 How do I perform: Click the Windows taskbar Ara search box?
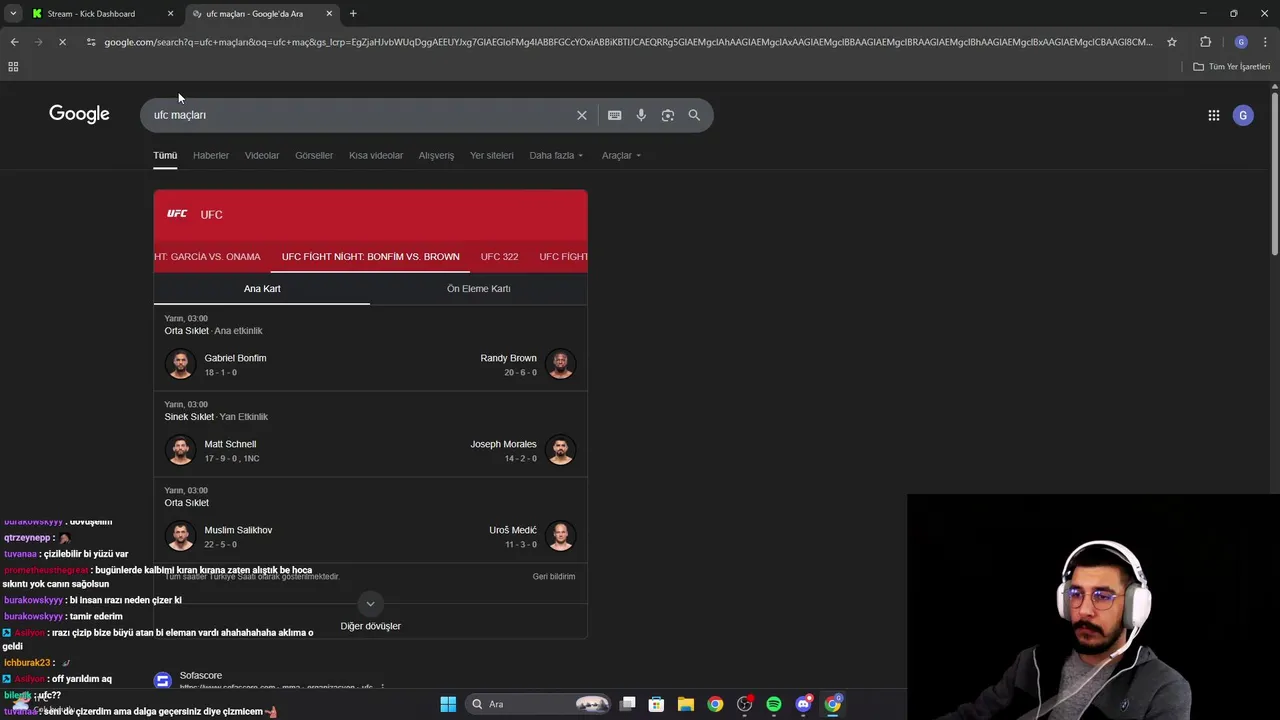click(x=540, y=704)
